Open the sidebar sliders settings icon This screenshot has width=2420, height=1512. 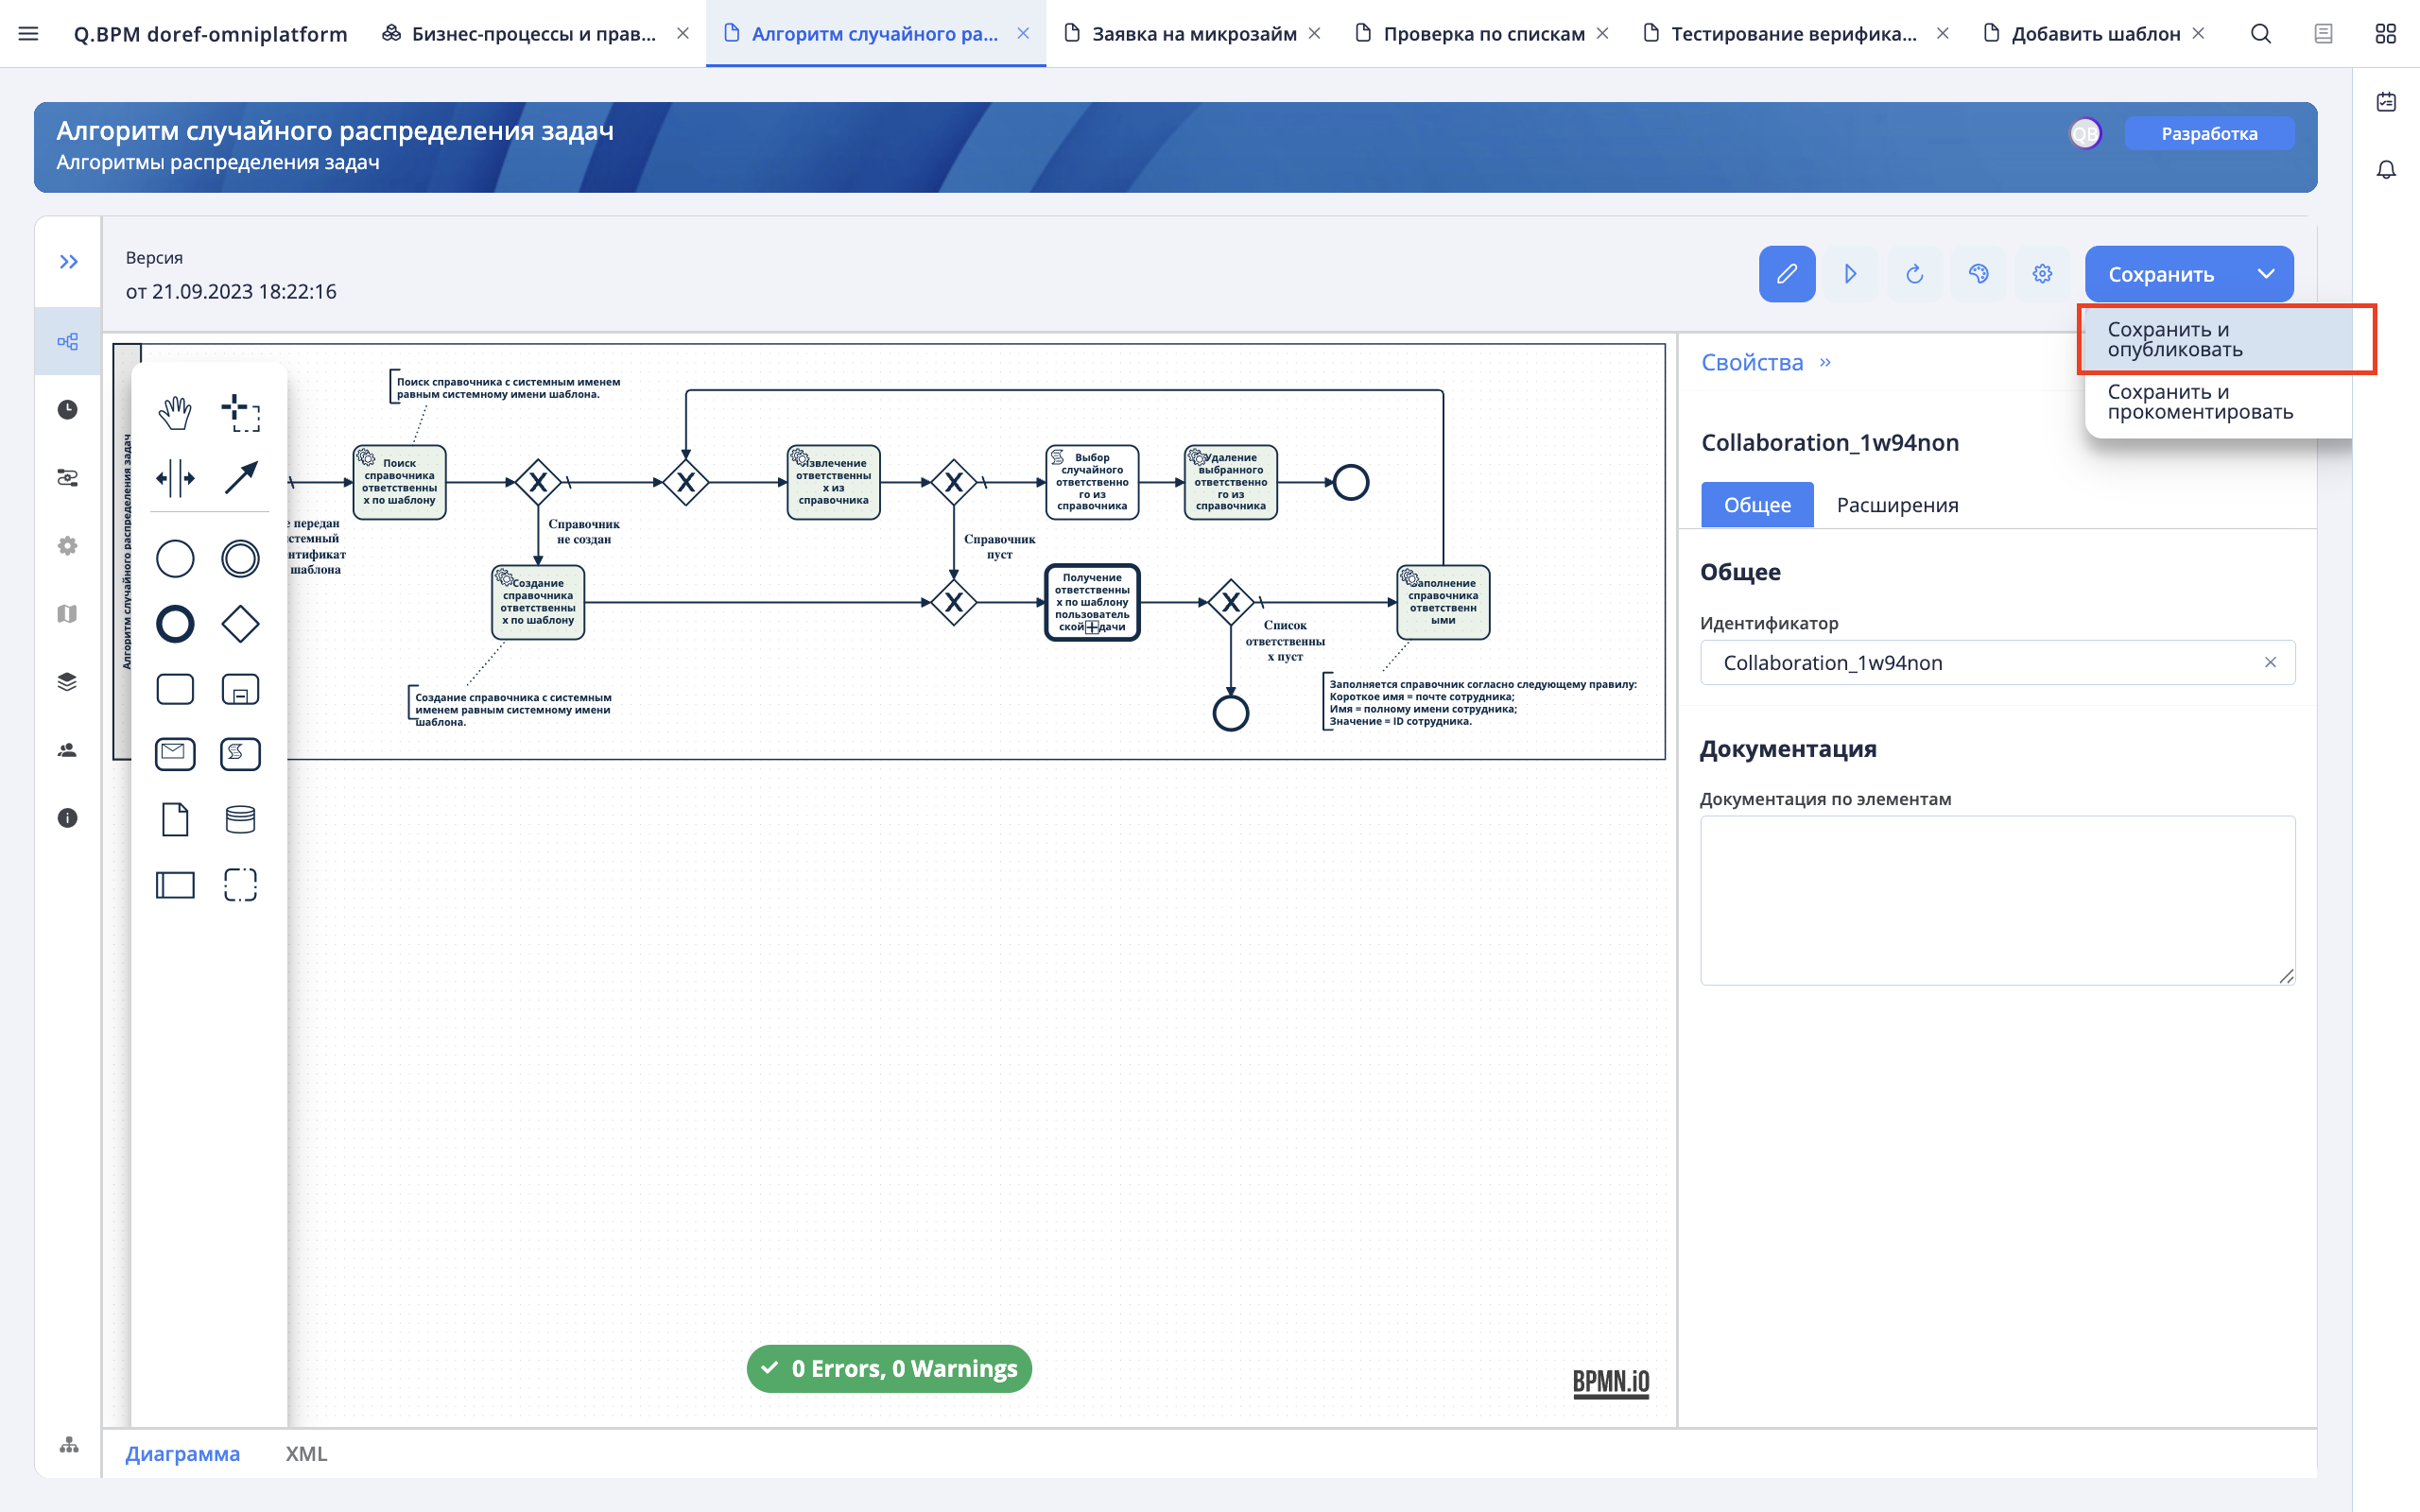coord(68,478)
